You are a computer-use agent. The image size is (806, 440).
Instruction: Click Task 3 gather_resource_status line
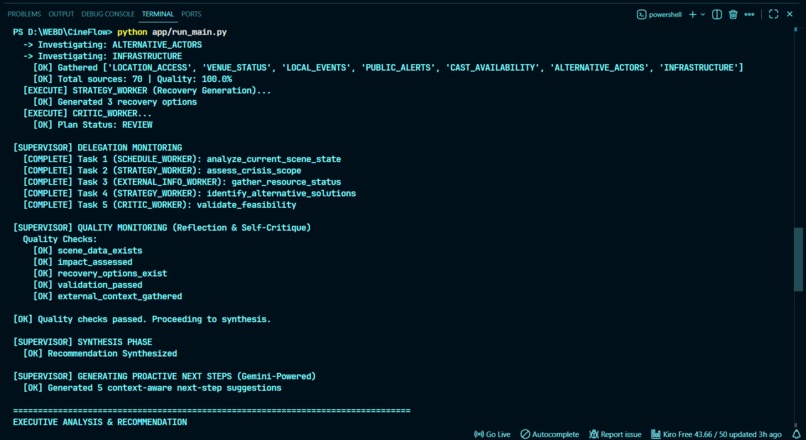pos(182,182)
